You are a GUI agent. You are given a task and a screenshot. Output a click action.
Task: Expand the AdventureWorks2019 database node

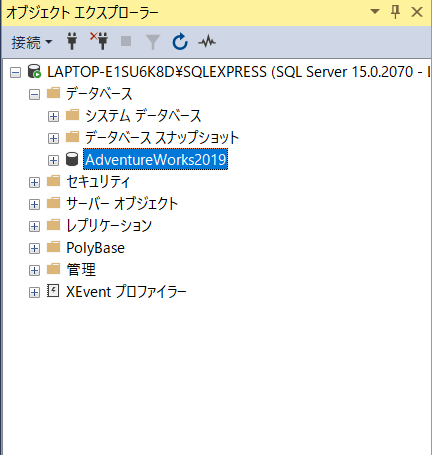[x=53, y=160]
